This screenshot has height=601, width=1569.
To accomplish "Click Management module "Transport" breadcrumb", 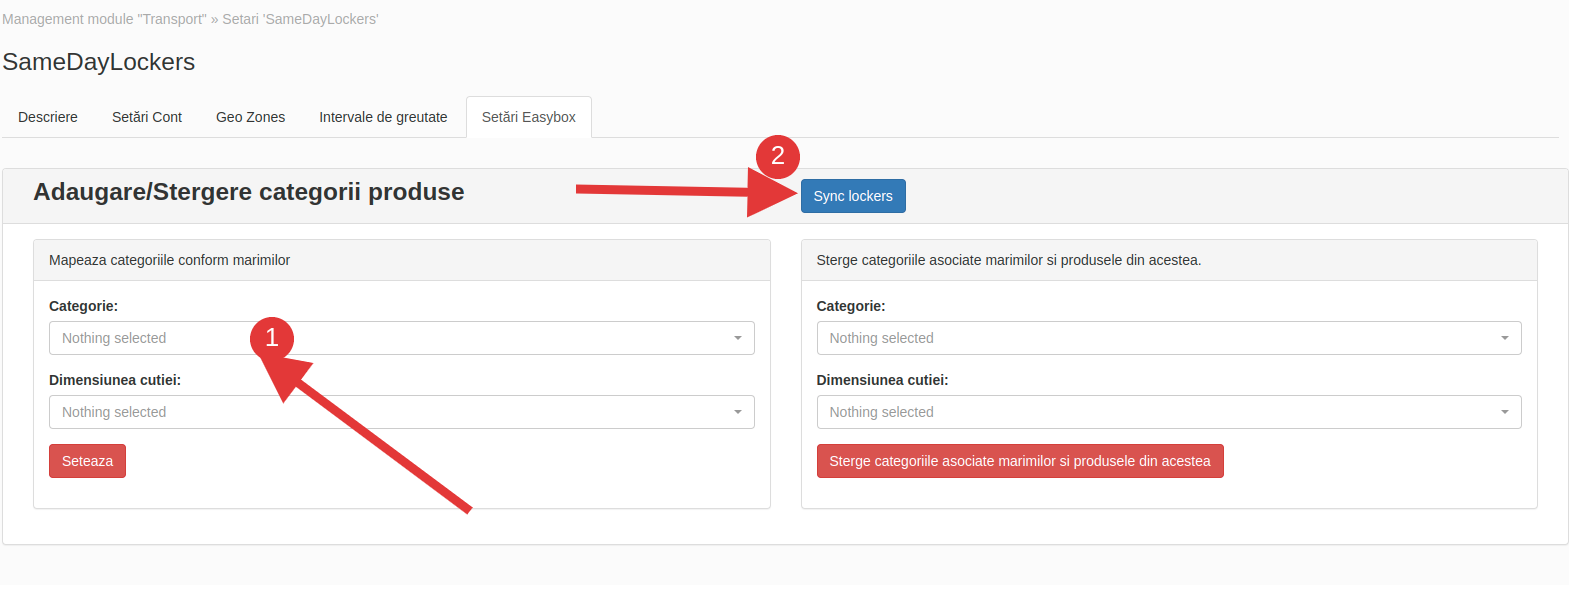I will (x=104, y=19).
